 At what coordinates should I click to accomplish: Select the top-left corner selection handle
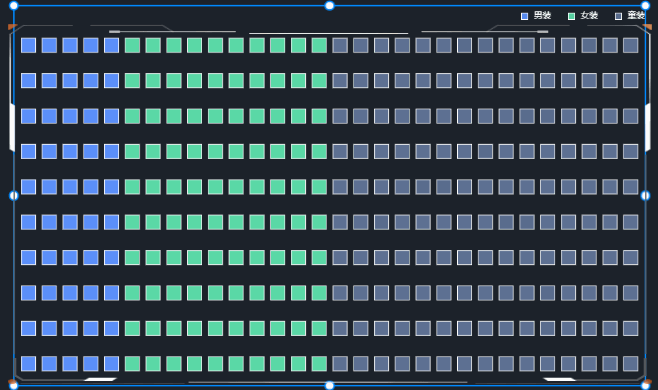point(13,5)
